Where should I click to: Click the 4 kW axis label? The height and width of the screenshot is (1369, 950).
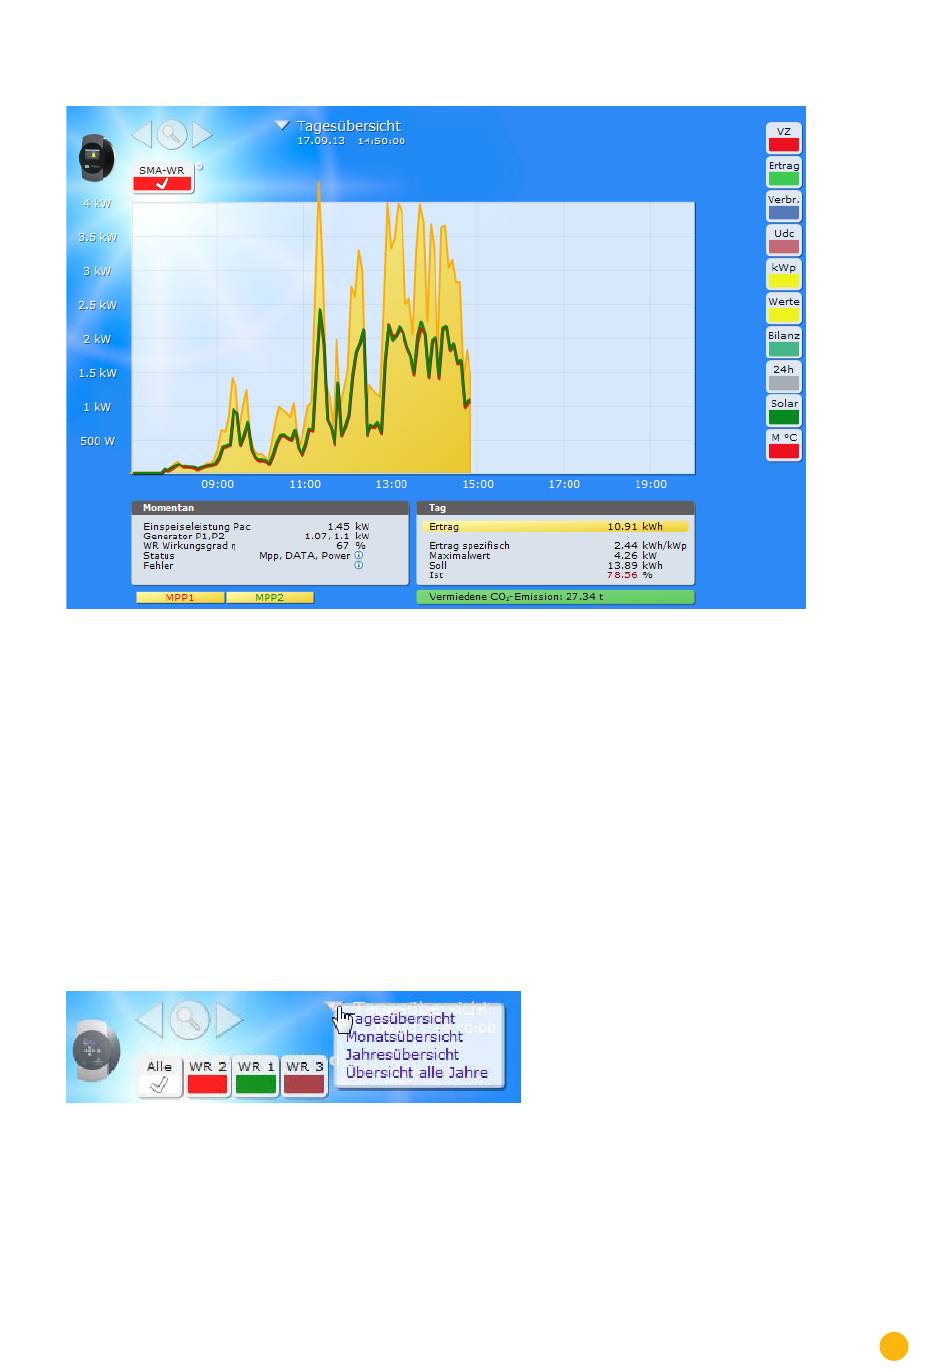click(x=97, y=204)
